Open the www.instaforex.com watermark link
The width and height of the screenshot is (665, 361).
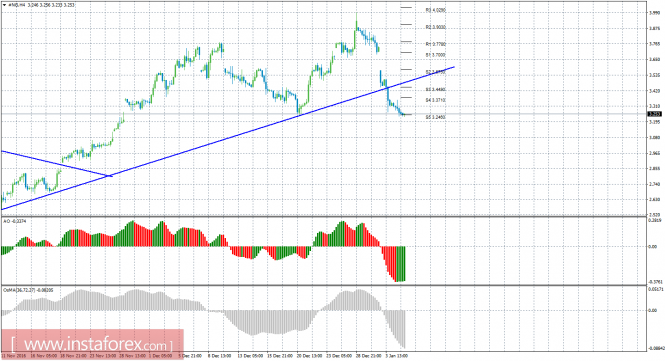coord(92,344)
